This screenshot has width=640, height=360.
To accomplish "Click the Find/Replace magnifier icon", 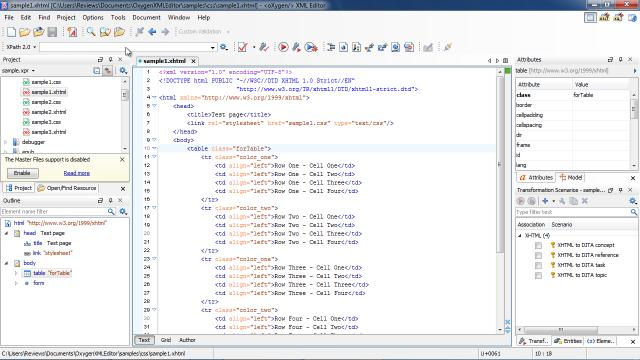I will (91, 32).
